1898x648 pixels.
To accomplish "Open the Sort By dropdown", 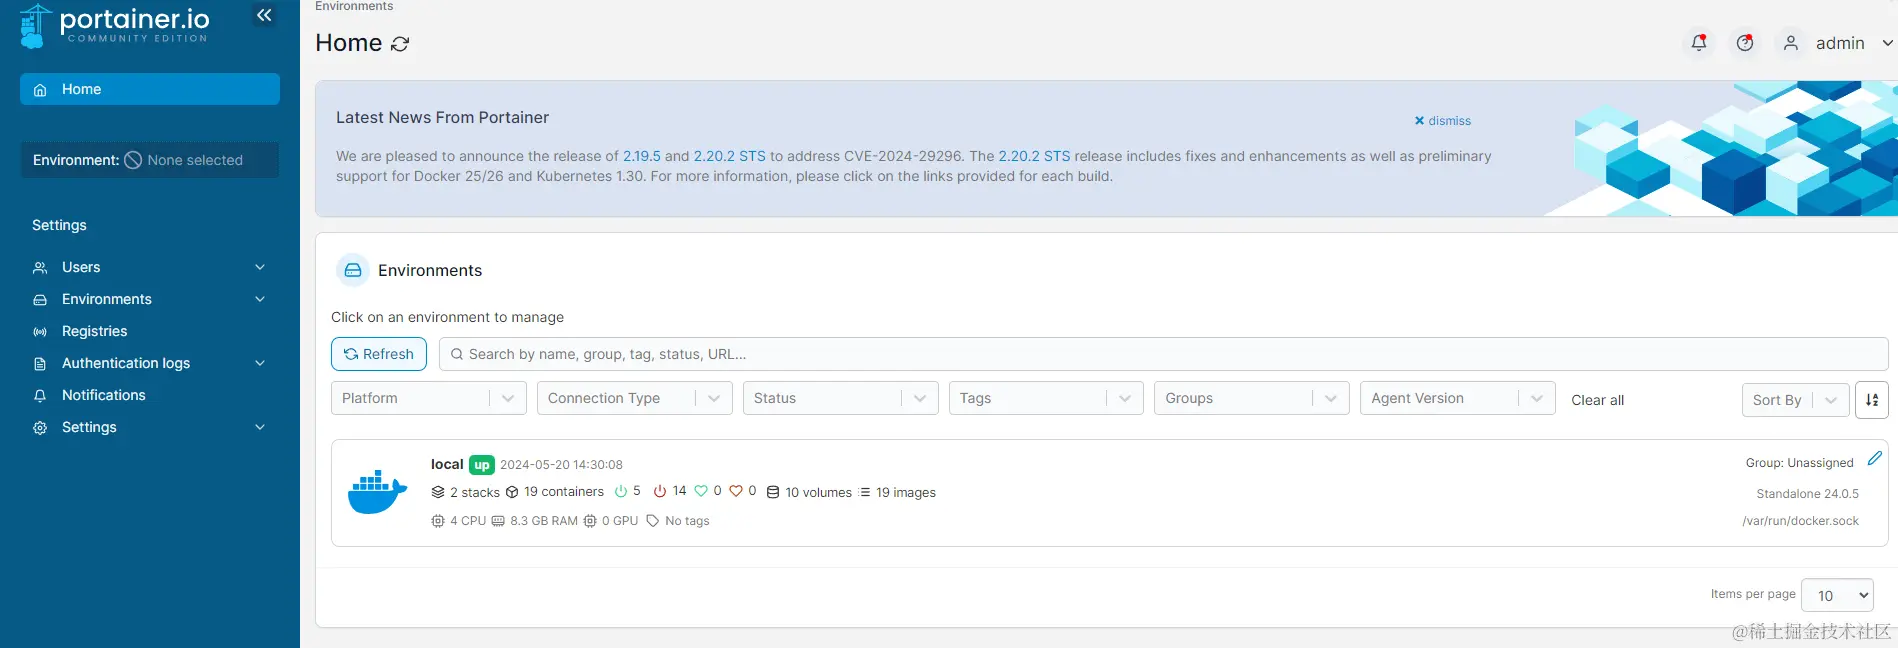I will (1796, 400).
